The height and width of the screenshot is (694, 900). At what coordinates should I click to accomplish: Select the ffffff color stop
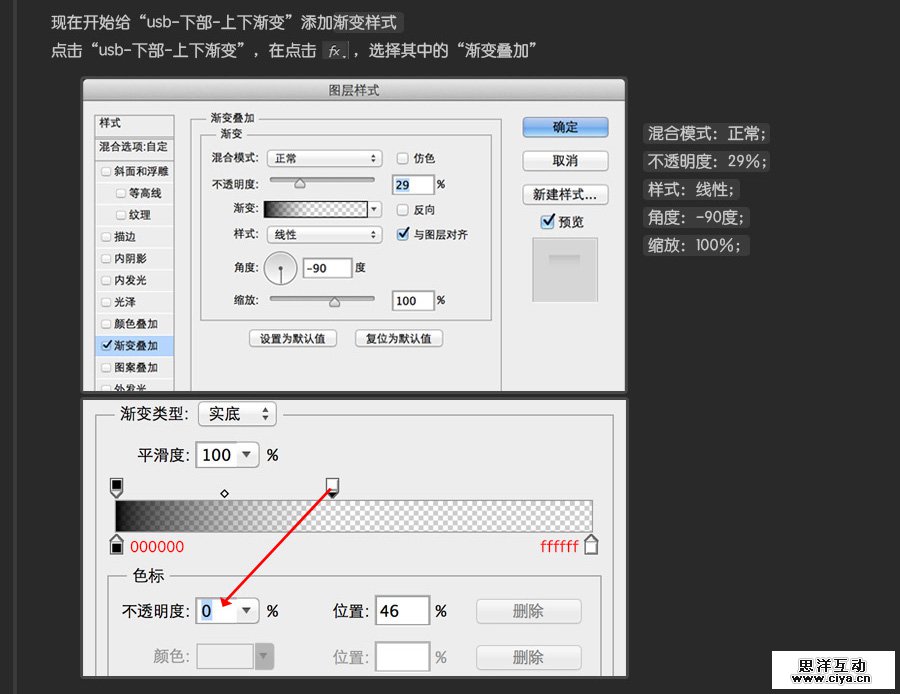[x=590, y=544]
